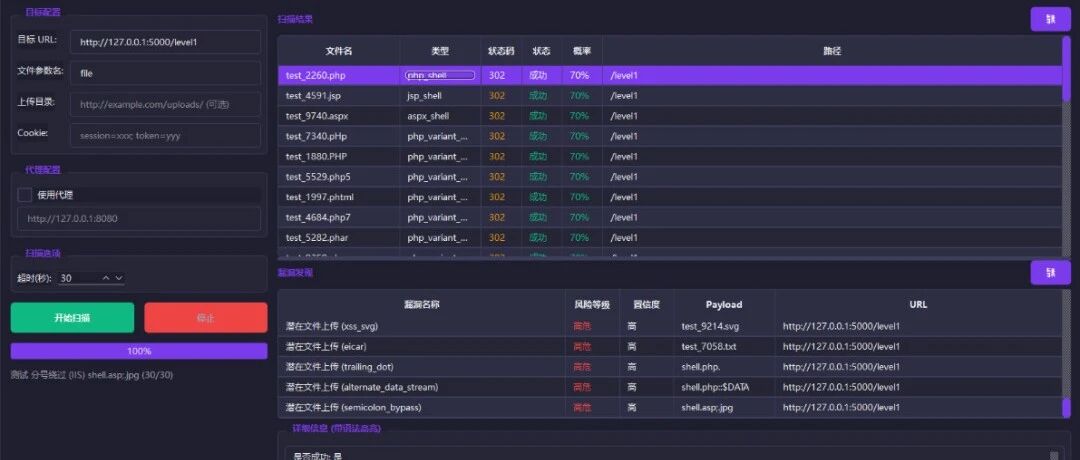Select vulnerability 潜在文件上传 (eicar)
The image size is (1080, 460).
tap(327, 346)
